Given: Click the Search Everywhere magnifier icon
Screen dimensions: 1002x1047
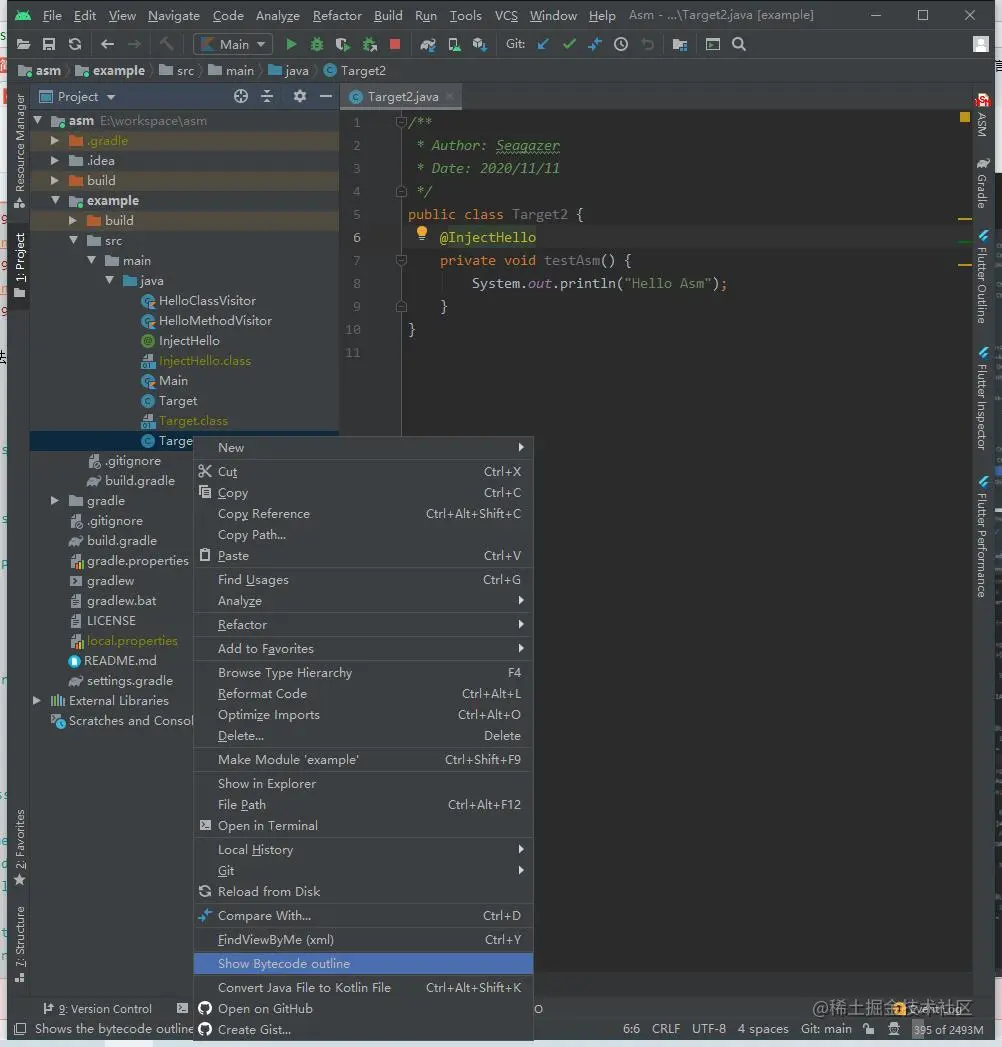Looking at the screenshot, I should coord(738,45).
